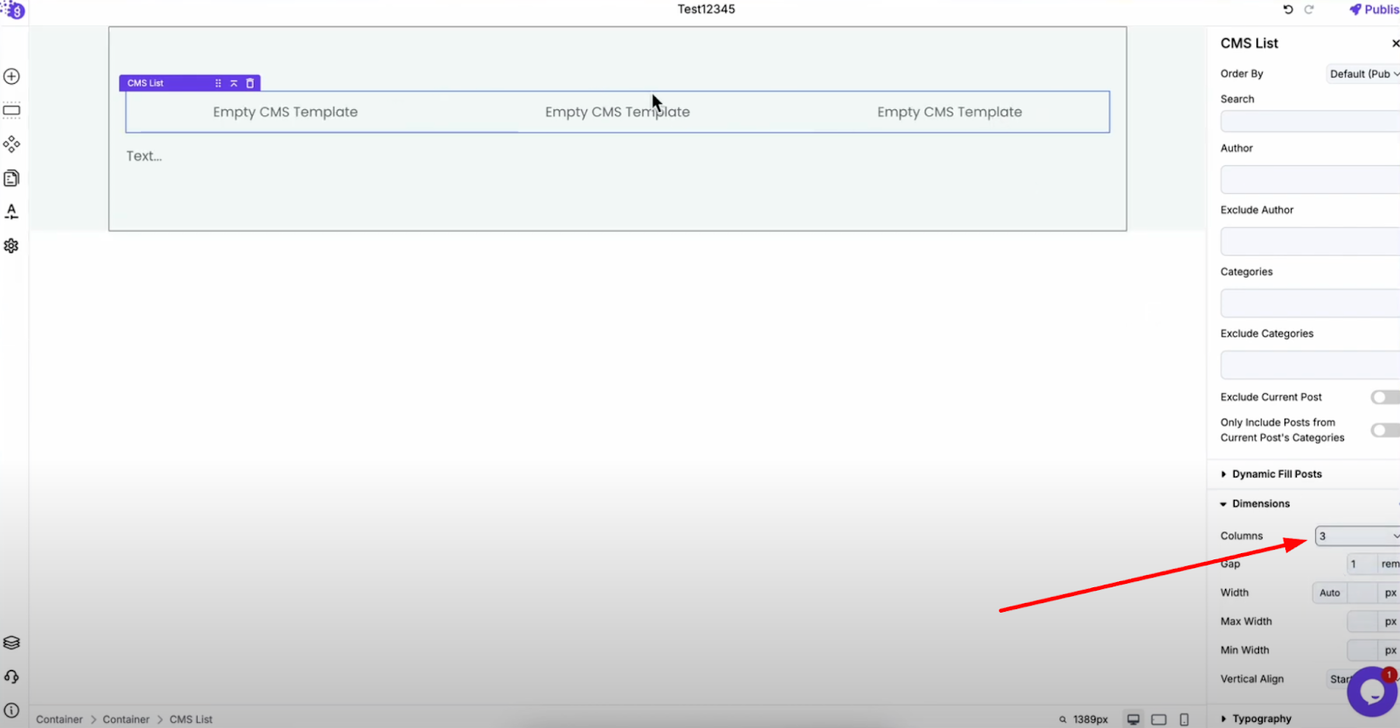Open the support headset icon
This screenshot has width=1400, height=728.
(12, 677)
